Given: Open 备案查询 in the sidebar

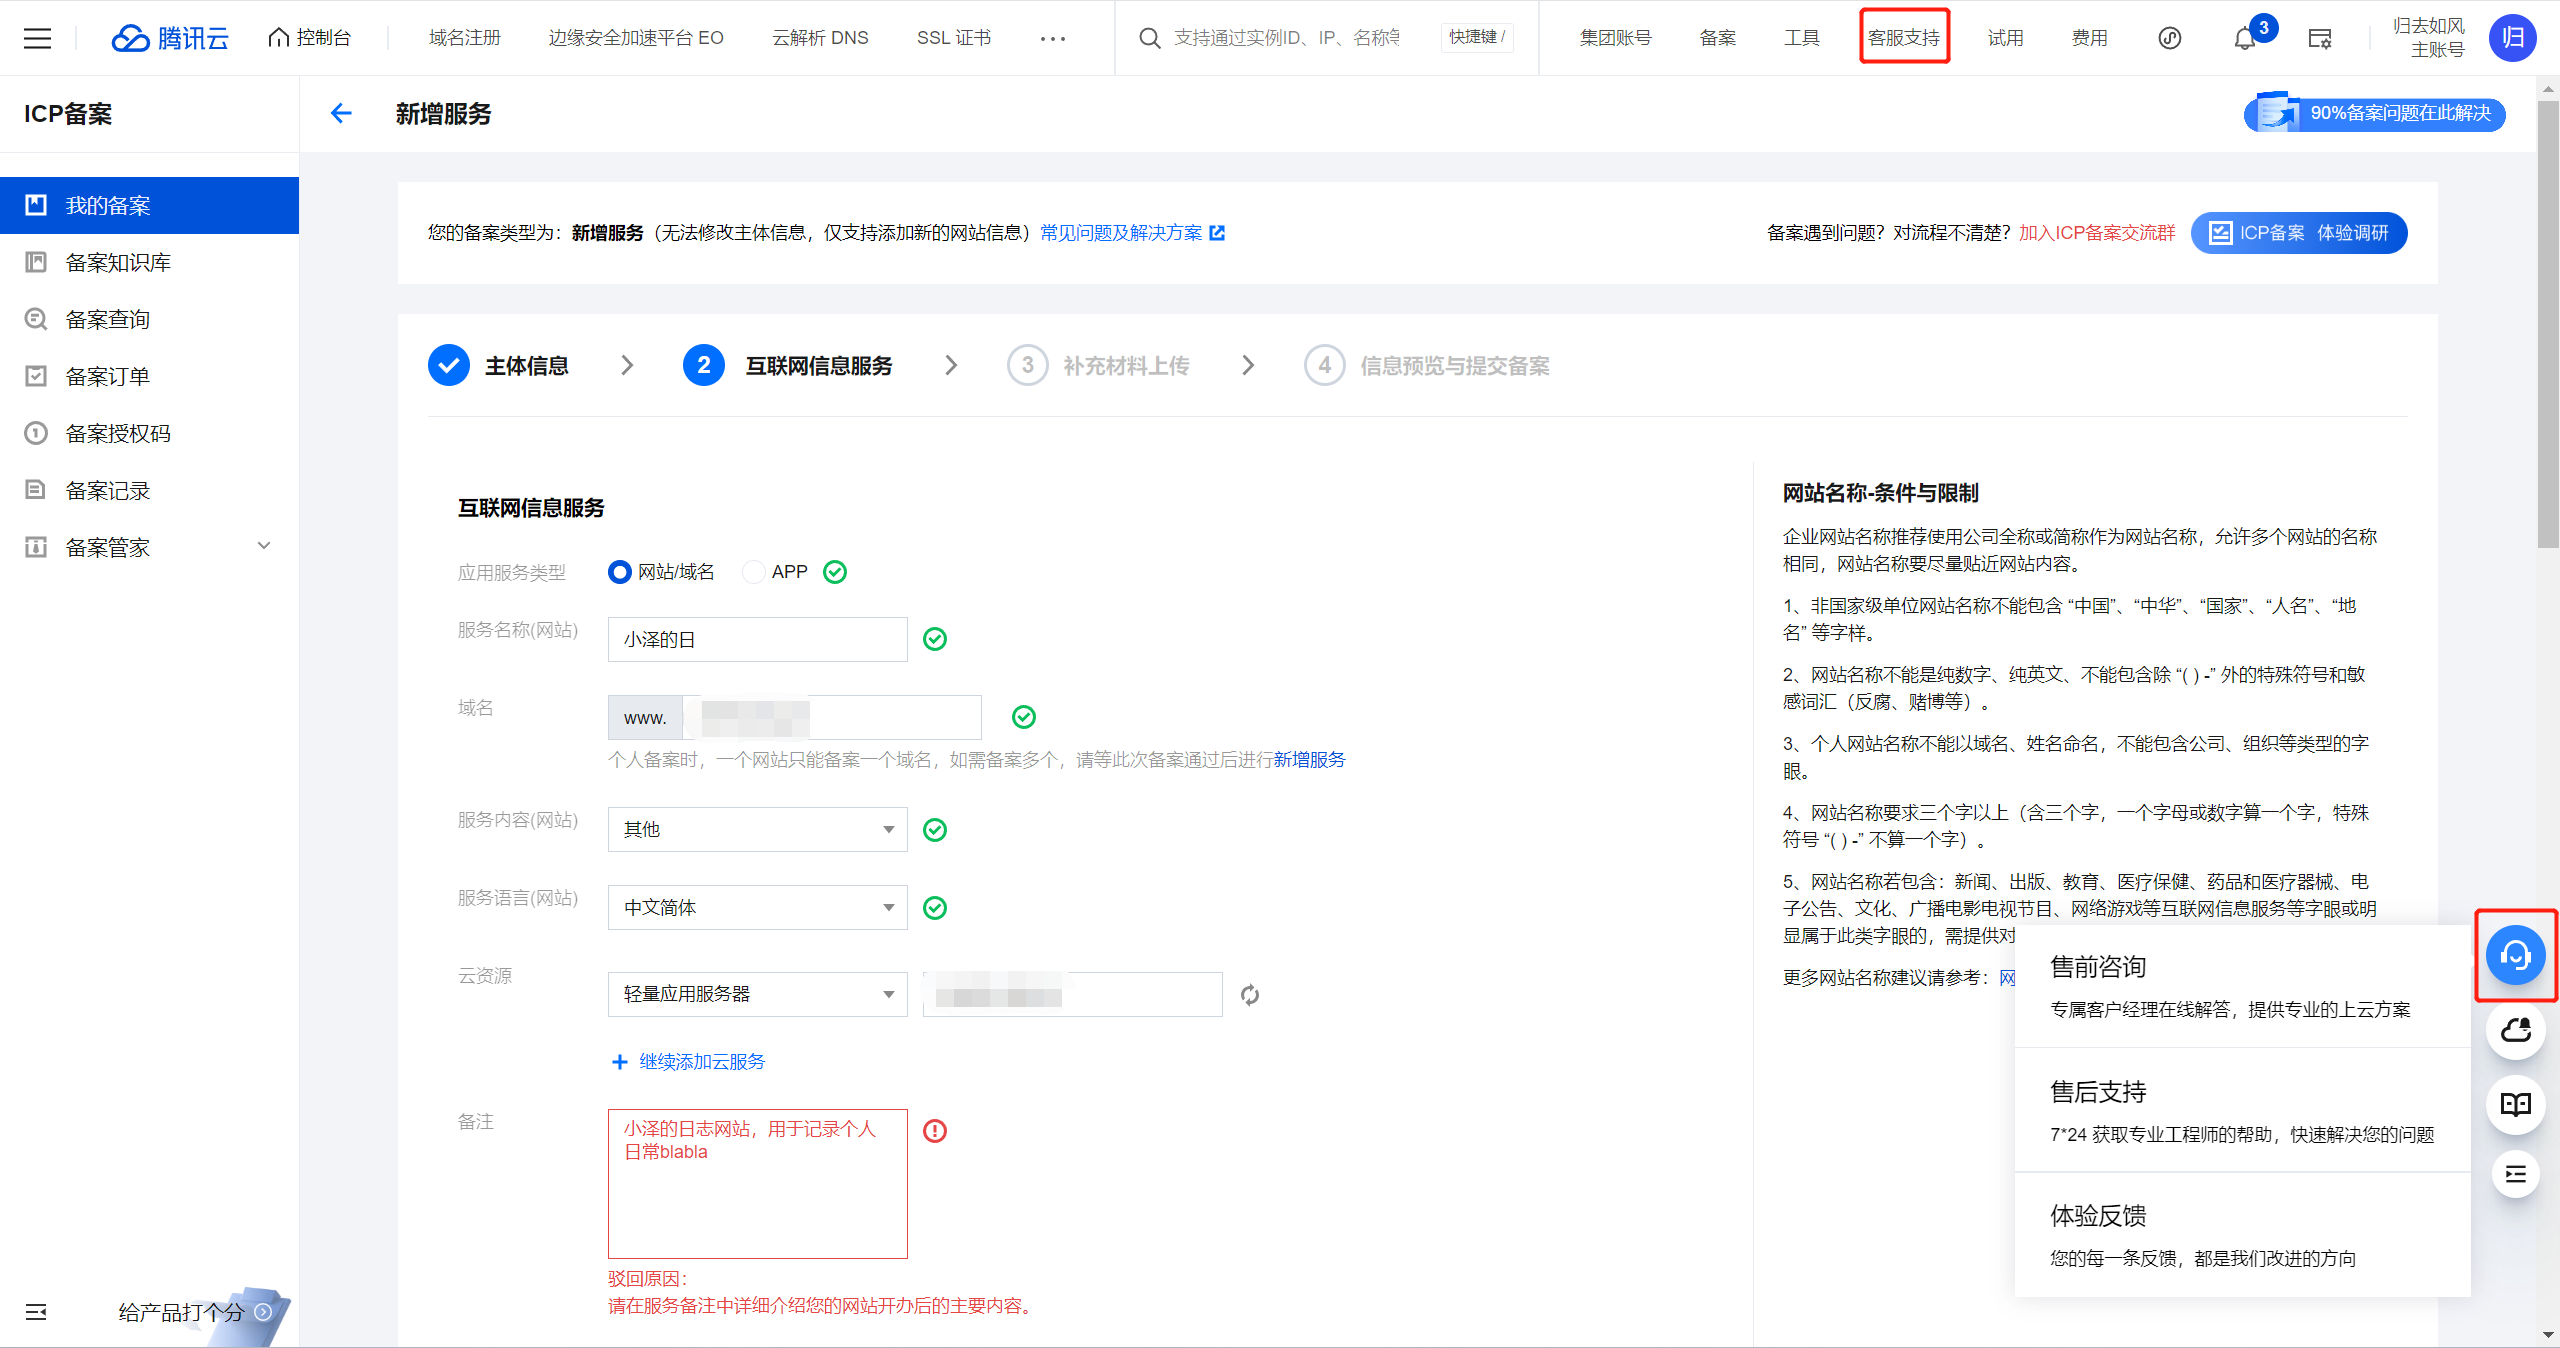Looking at the screenshot, I should click(108, 319).
